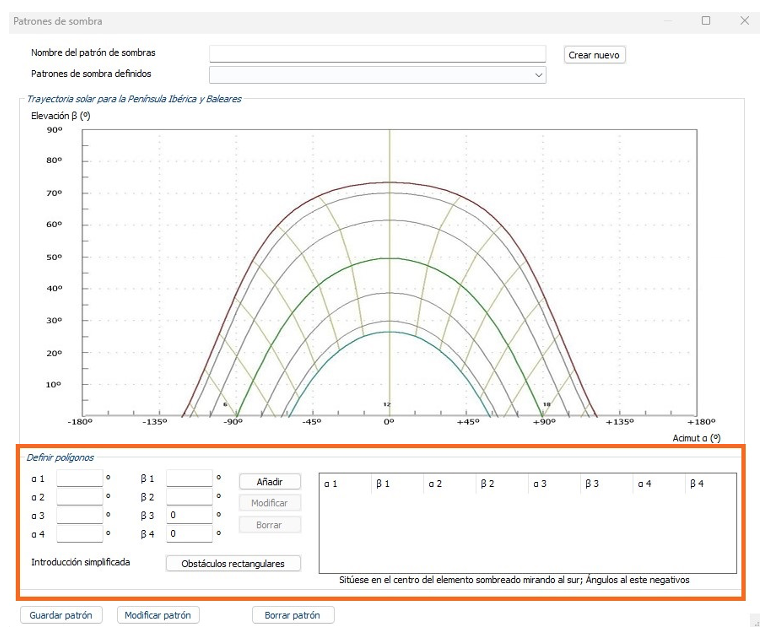Focus the Nombre del patrón de sombras field
Viewport: 772px width, 637px height.
tap(377, 54)
